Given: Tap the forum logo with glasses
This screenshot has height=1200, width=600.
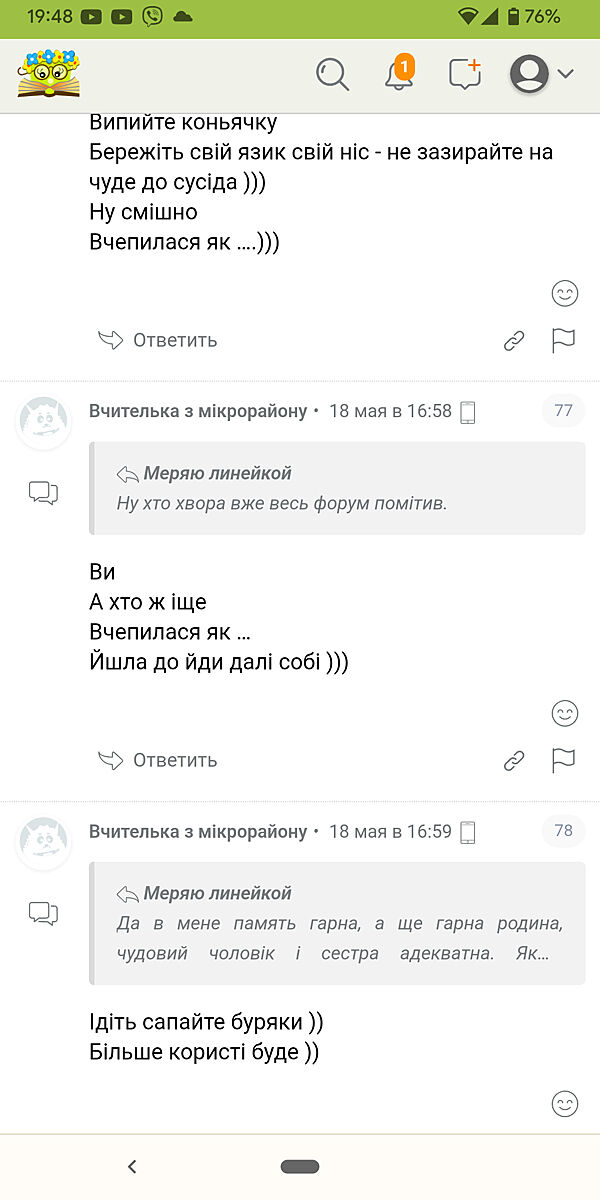Looking at the screenshot, I should (49, 74).
